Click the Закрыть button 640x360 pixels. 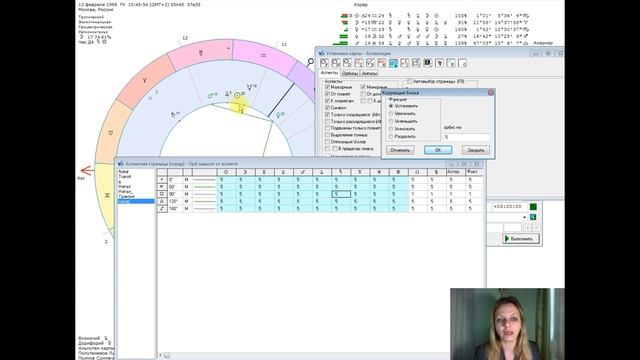[x=476, y=150]
